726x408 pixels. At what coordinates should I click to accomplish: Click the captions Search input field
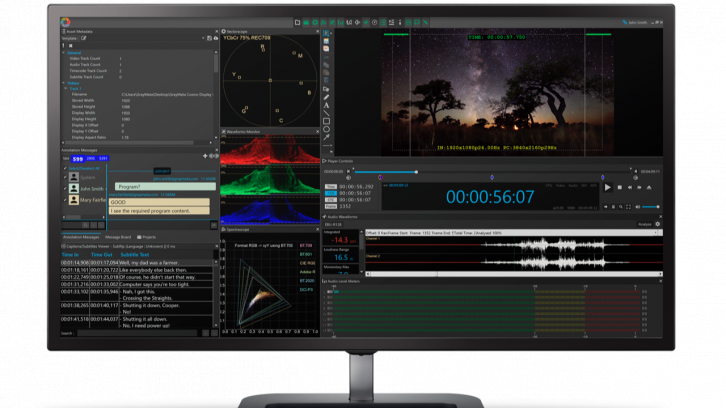tap(137, 333)
